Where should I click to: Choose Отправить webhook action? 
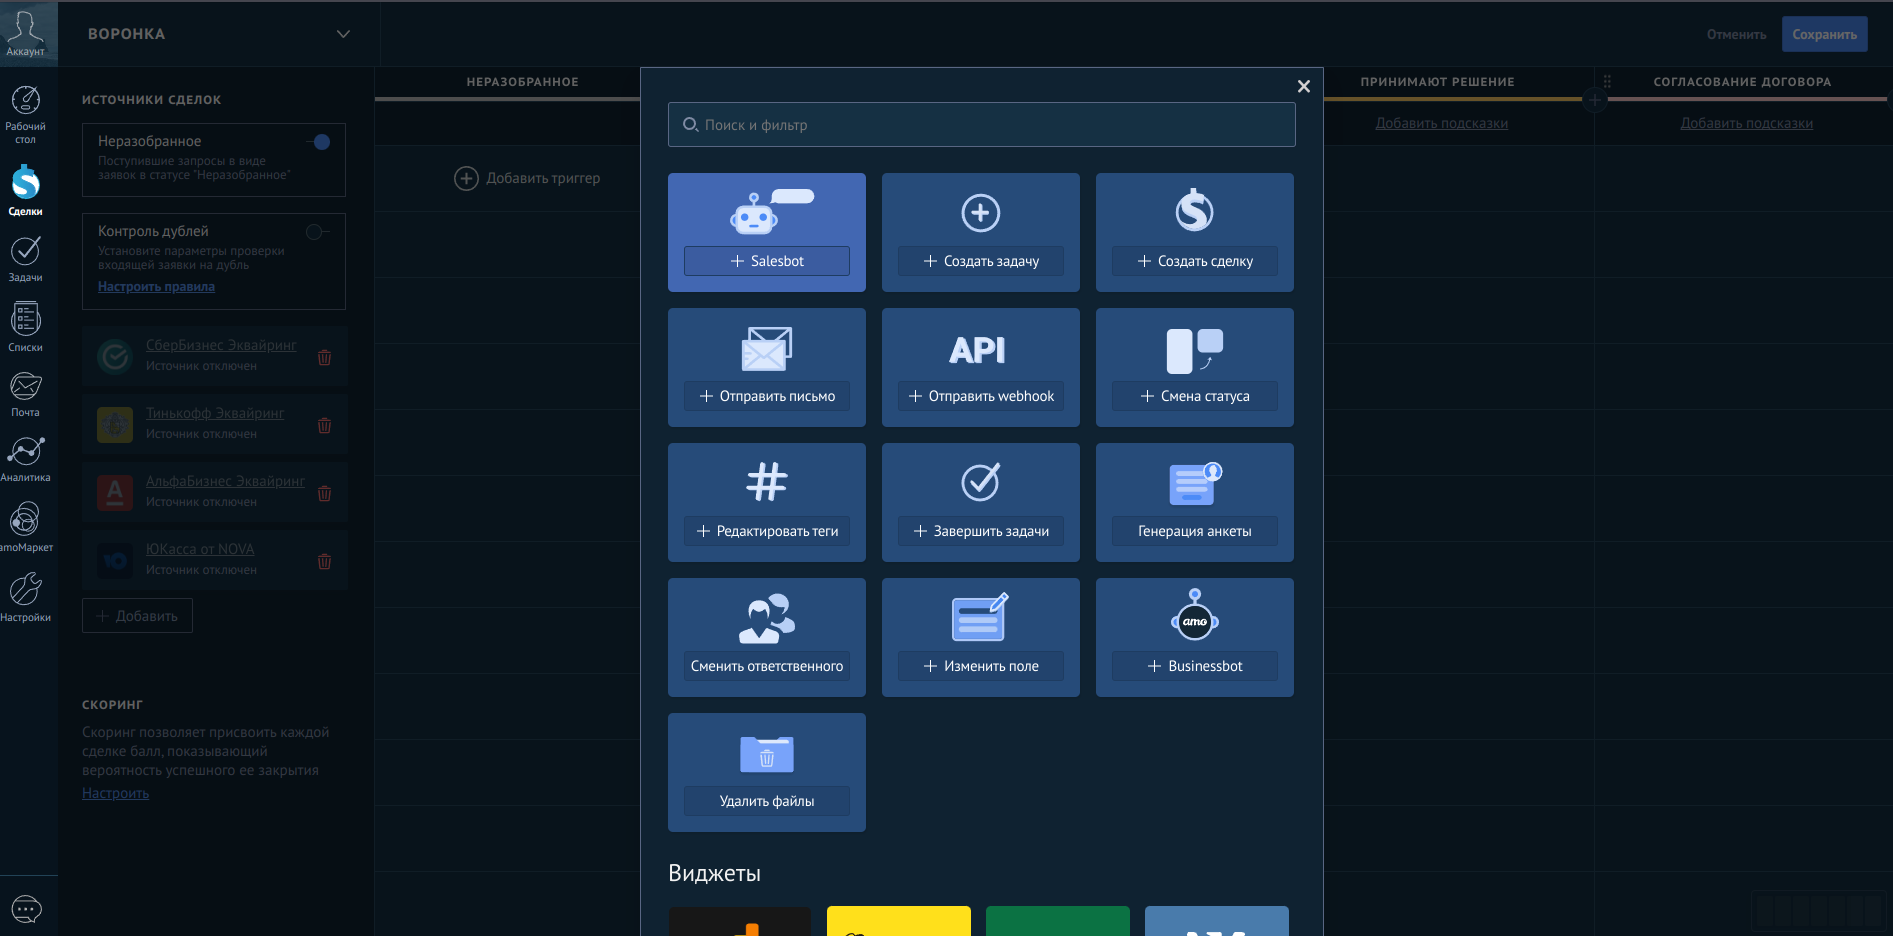pos(980,396)
